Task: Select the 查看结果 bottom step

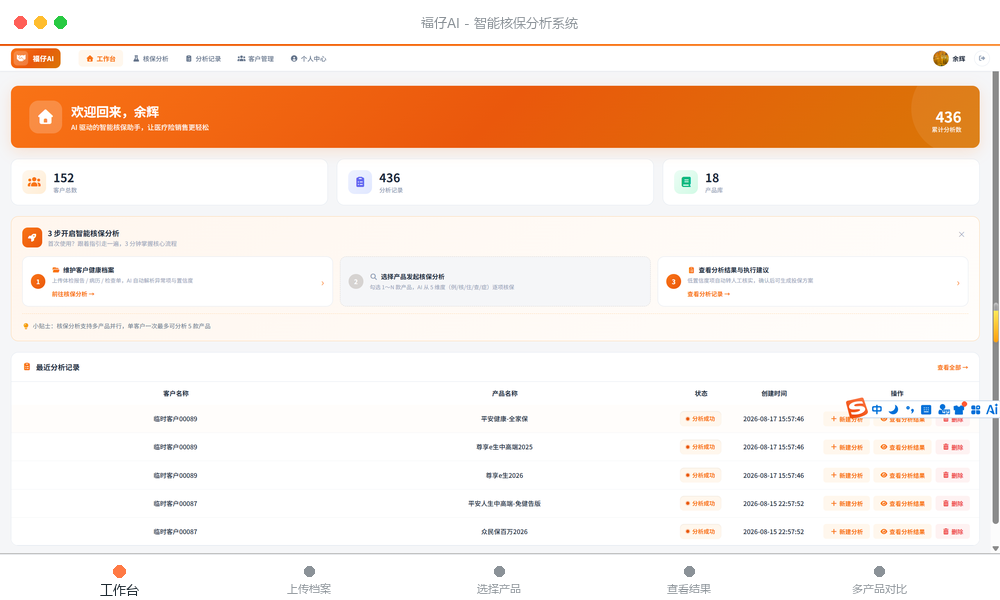Action: (x=689, y=580)
